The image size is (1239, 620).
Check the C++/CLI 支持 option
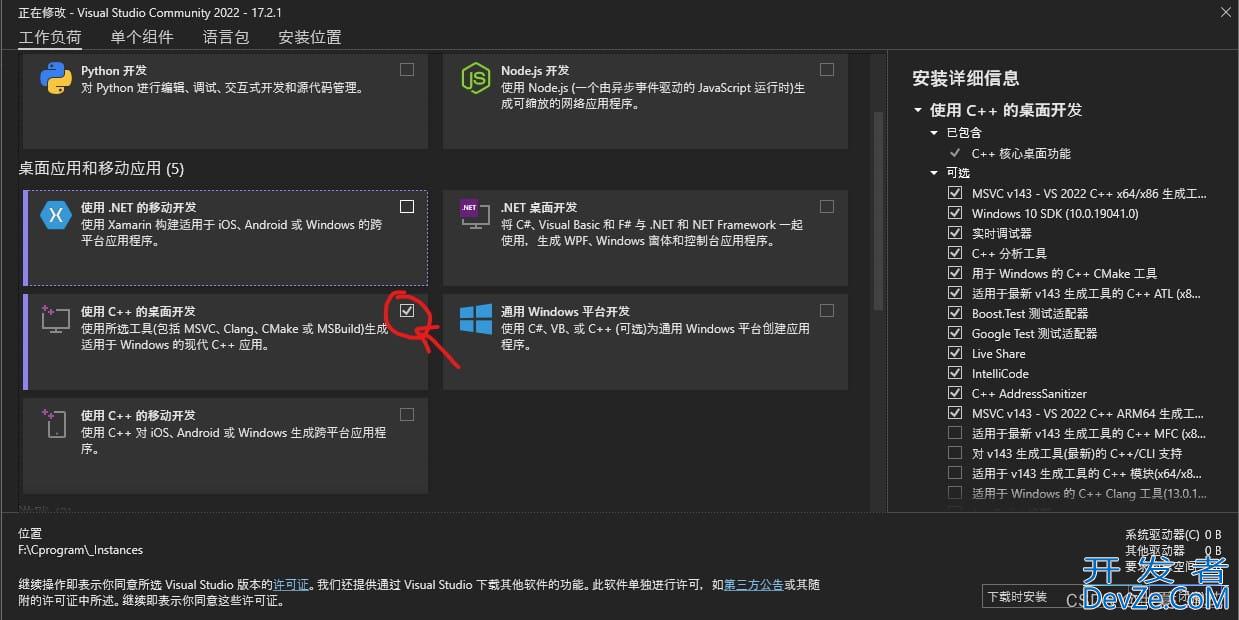pyautogui.click(x=955, y=453)
